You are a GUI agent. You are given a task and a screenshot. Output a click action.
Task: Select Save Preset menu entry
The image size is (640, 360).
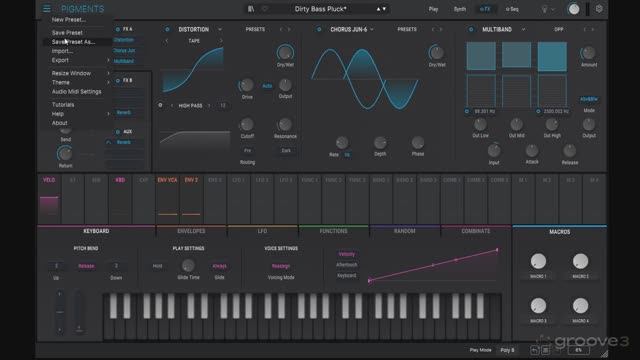click(x=67, y=32)
